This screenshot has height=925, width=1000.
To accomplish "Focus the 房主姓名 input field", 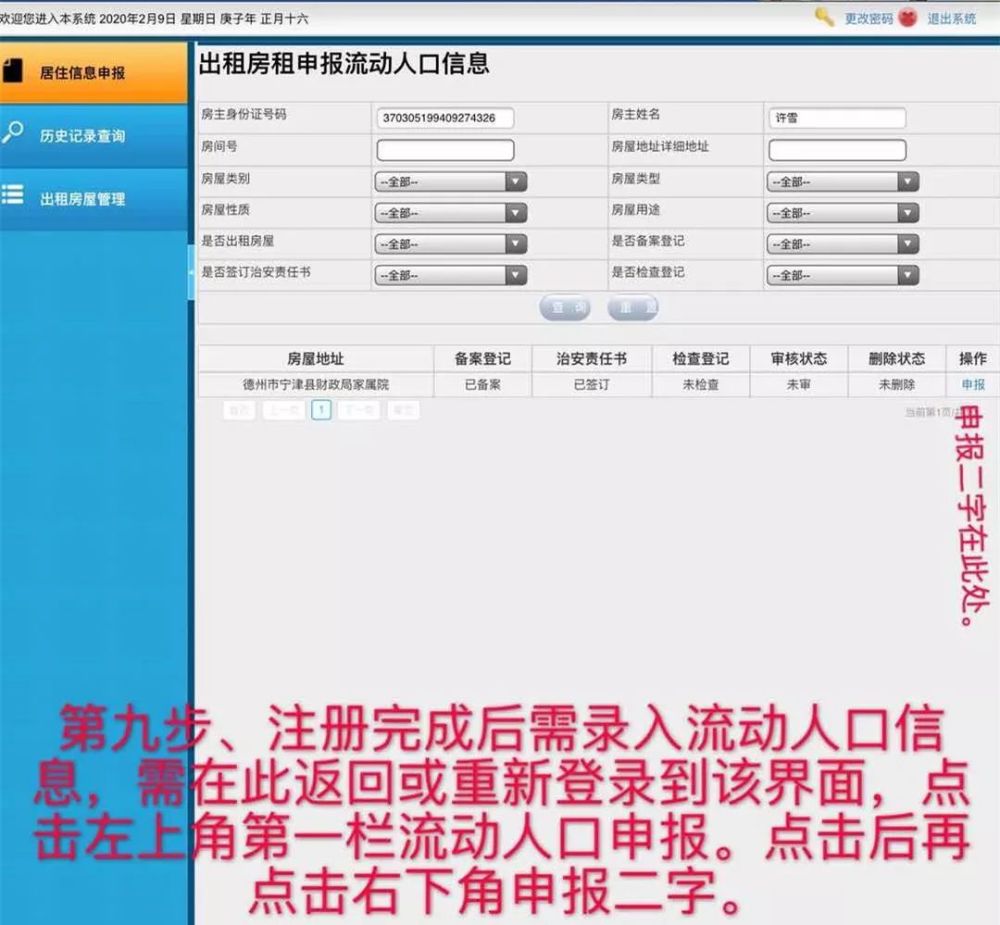I will tap(837, 118).
